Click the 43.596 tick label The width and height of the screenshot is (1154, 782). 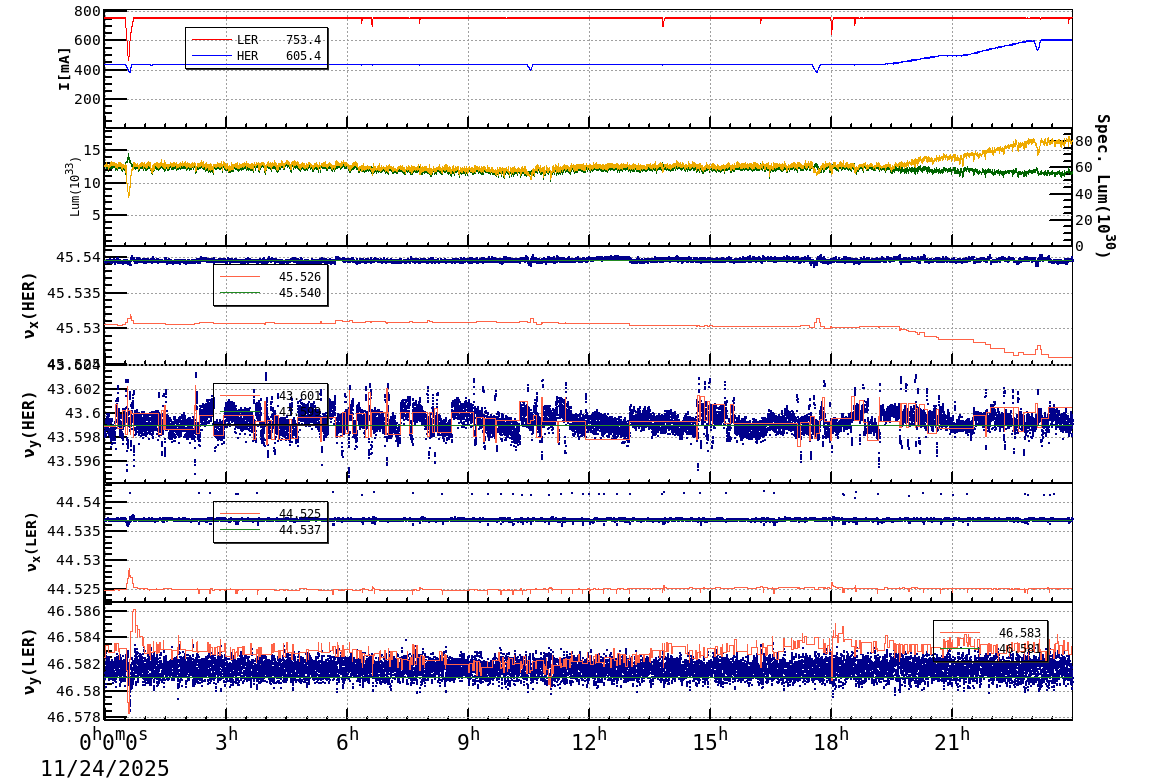point(74,461)
